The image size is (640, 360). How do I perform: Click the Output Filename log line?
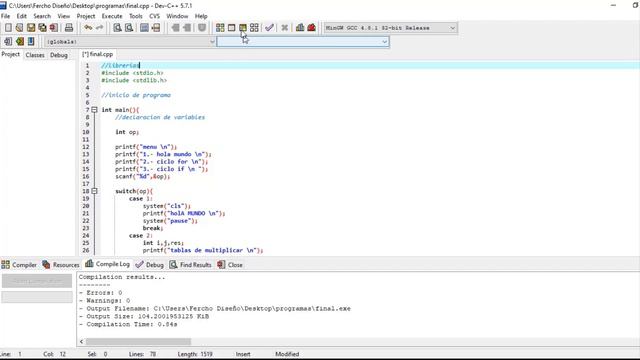coord(215,309)
